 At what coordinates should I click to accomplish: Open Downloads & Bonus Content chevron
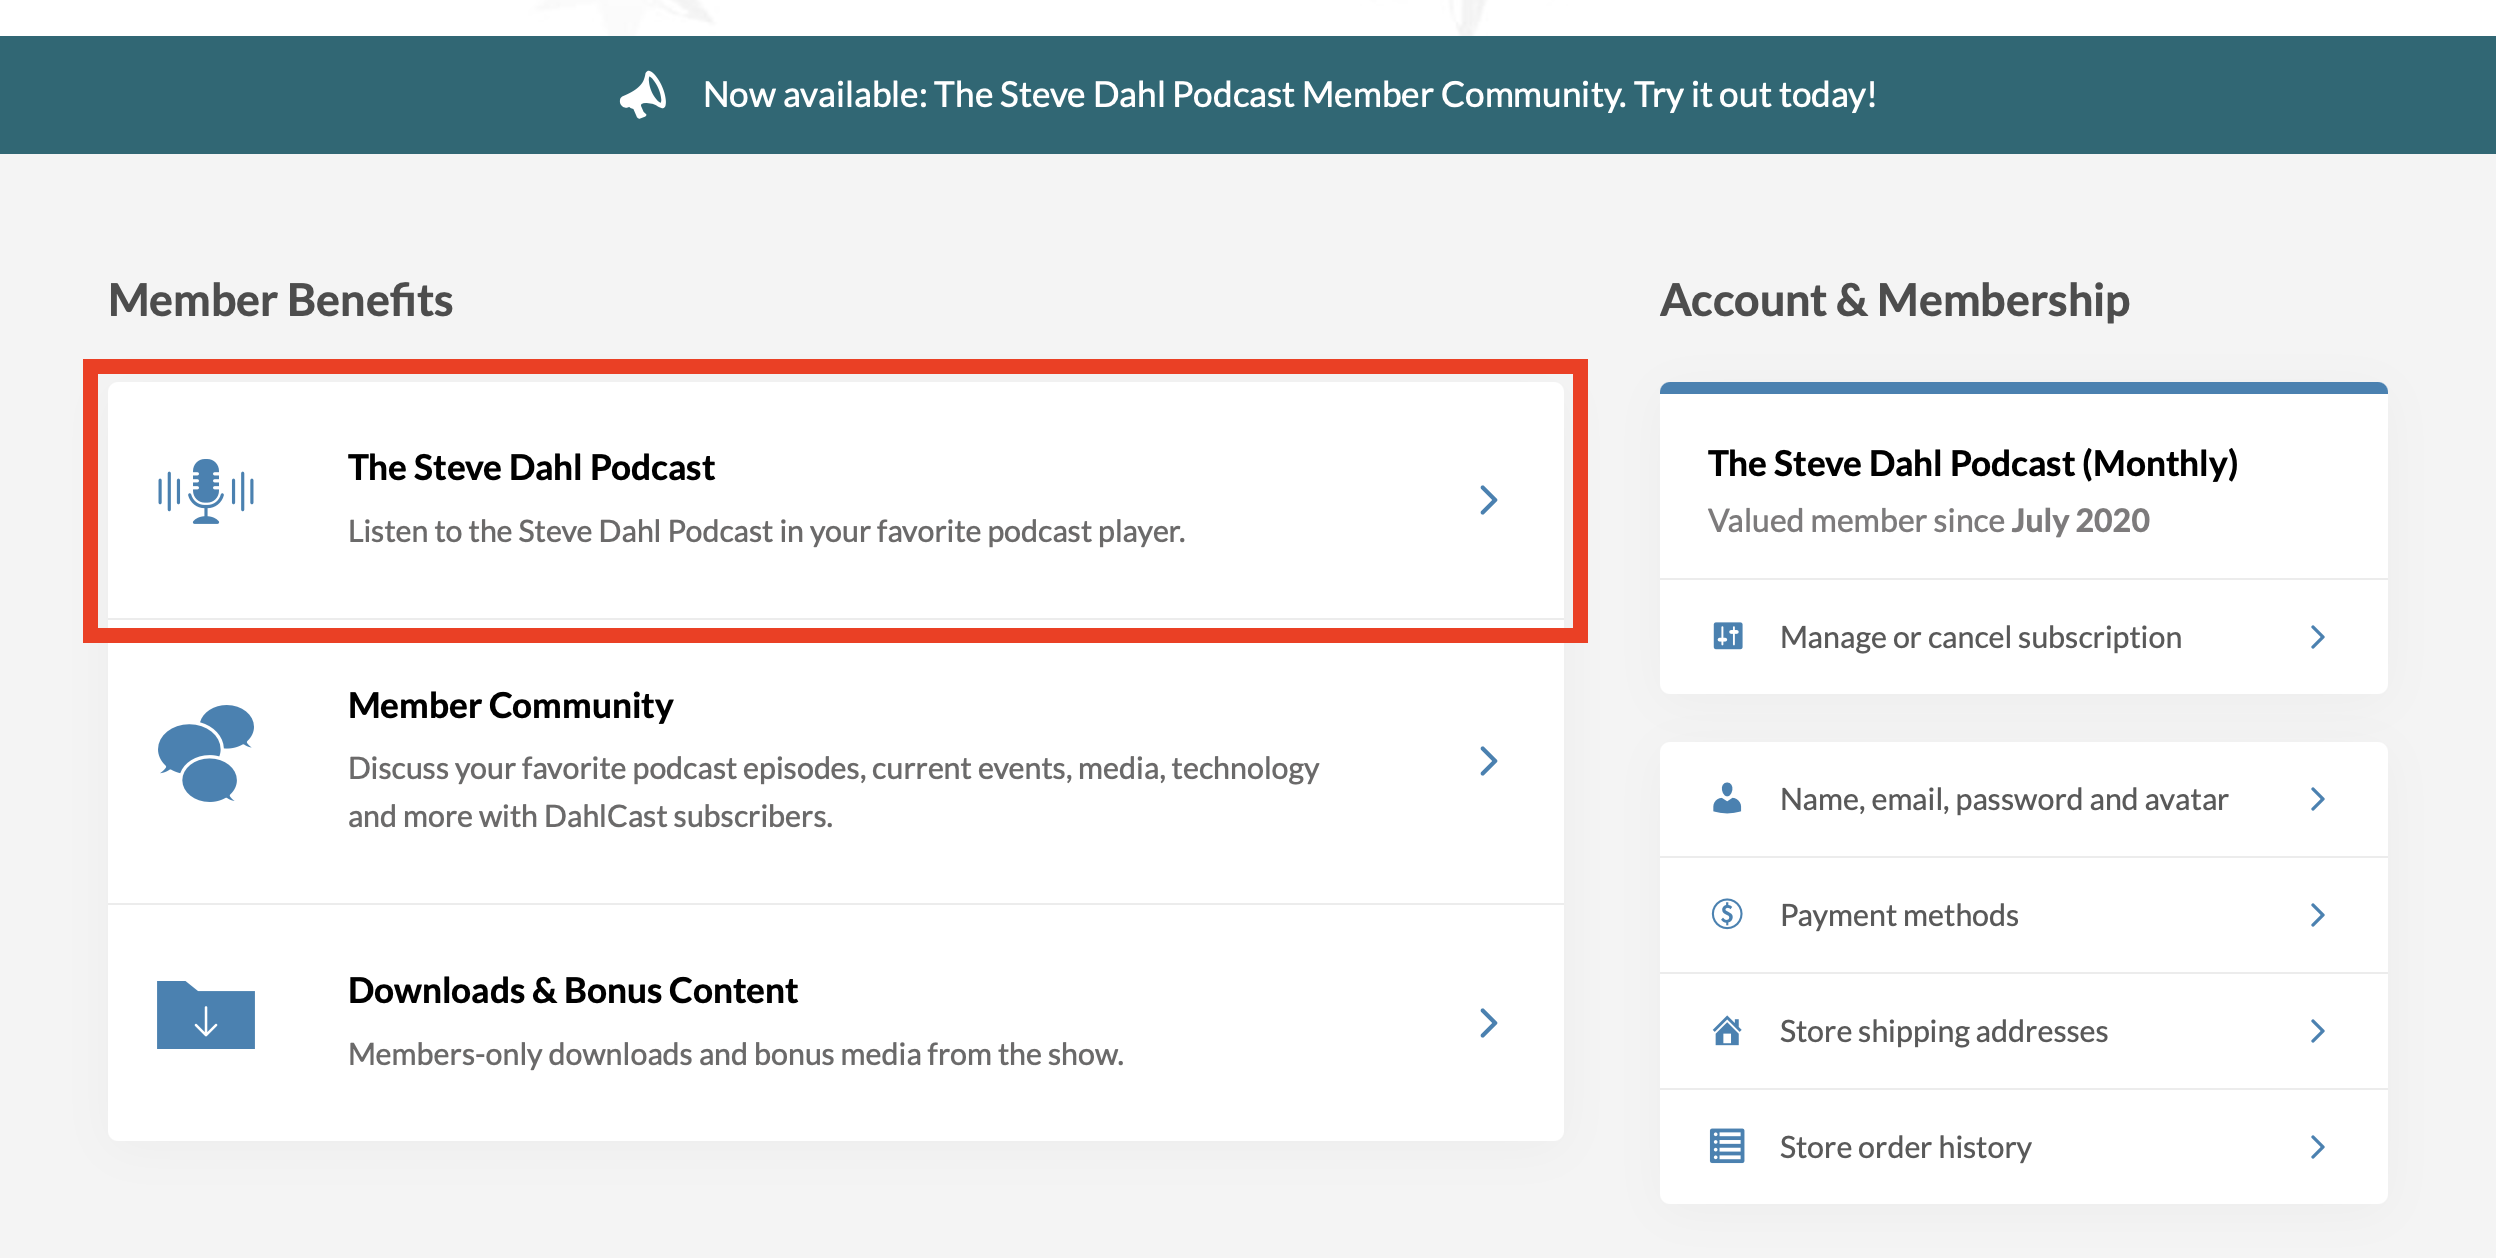point(1489,1023)
